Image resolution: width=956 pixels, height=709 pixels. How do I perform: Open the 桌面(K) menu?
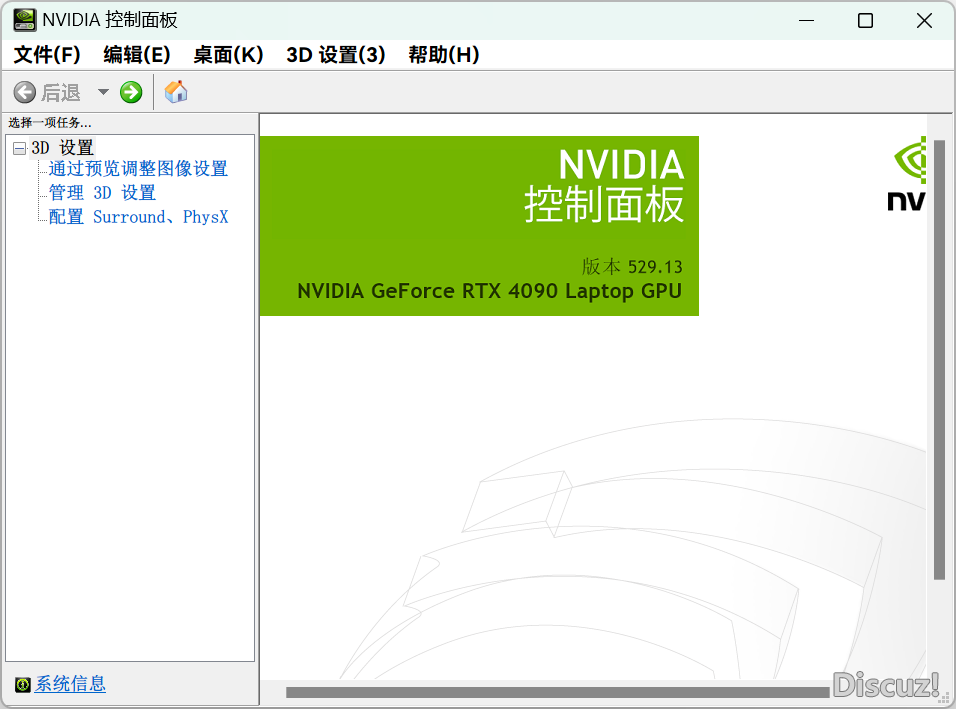[228, 55]
